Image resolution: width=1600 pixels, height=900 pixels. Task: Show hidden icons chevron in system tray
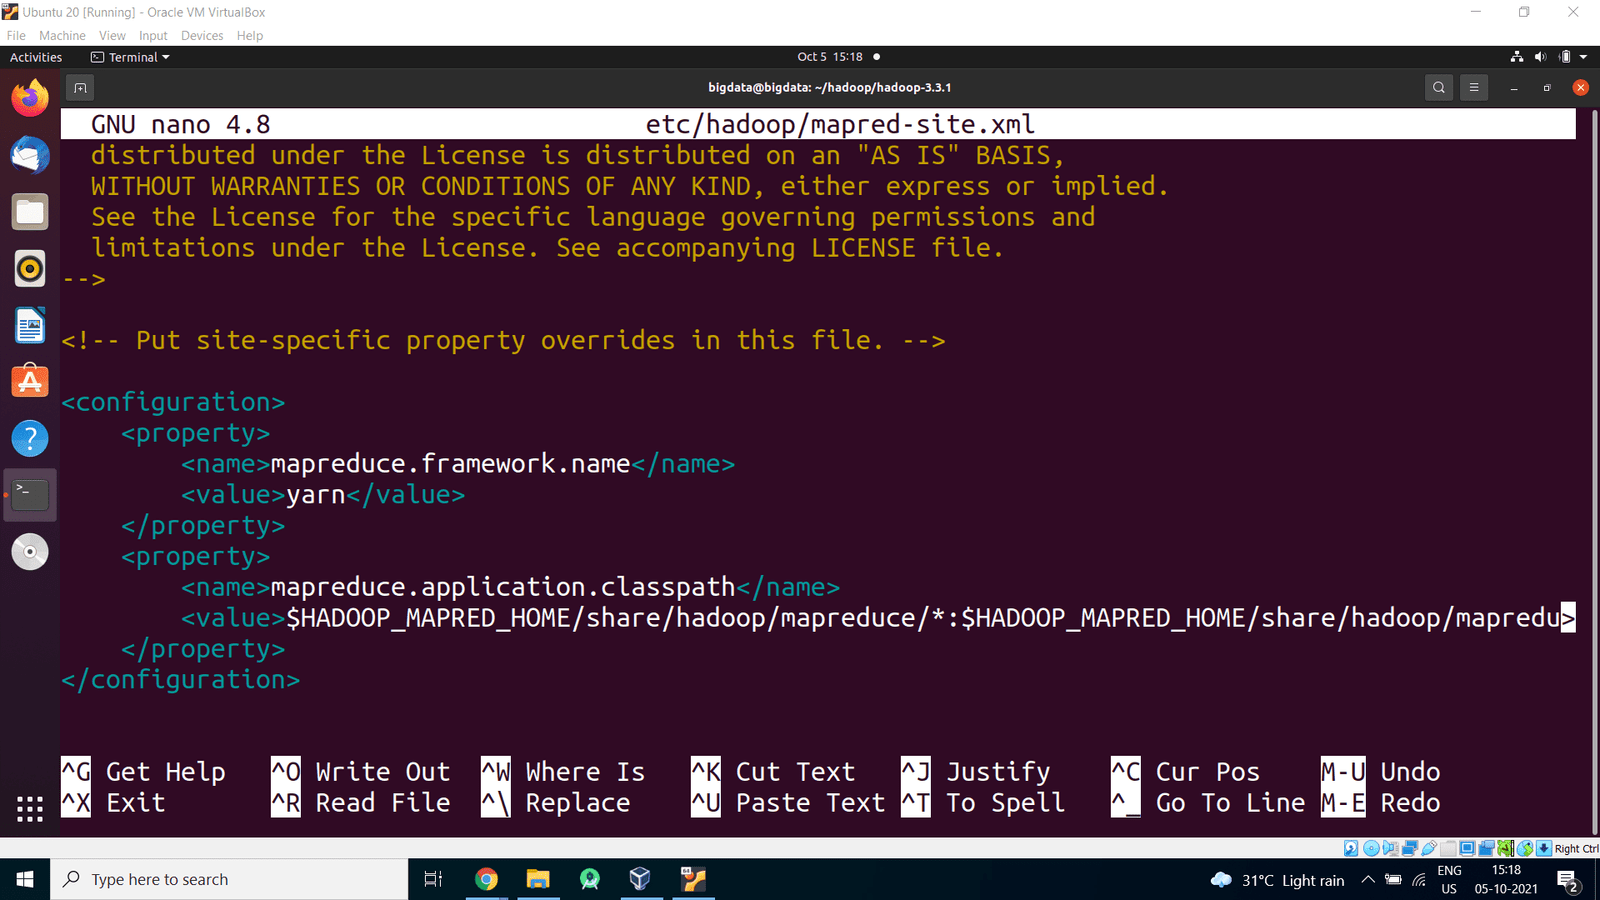point(1368,880)
